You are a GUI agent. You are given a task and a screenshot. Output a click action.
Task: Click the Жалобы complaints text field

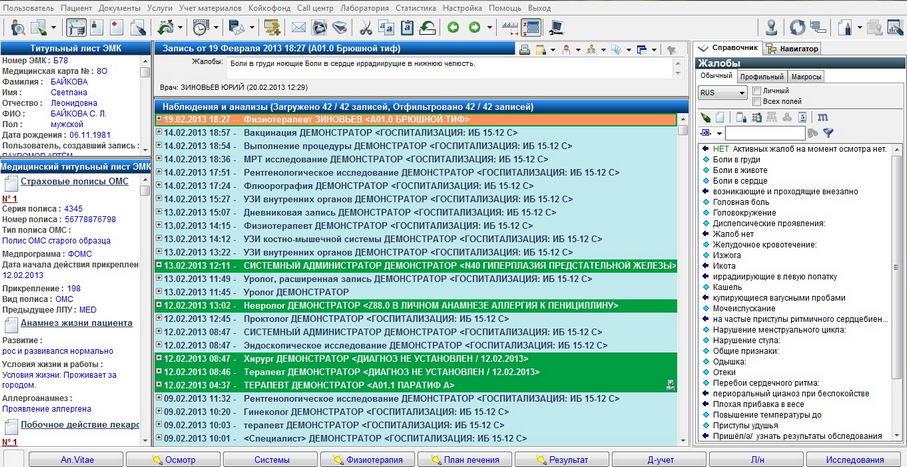click(x=449, y=67)
